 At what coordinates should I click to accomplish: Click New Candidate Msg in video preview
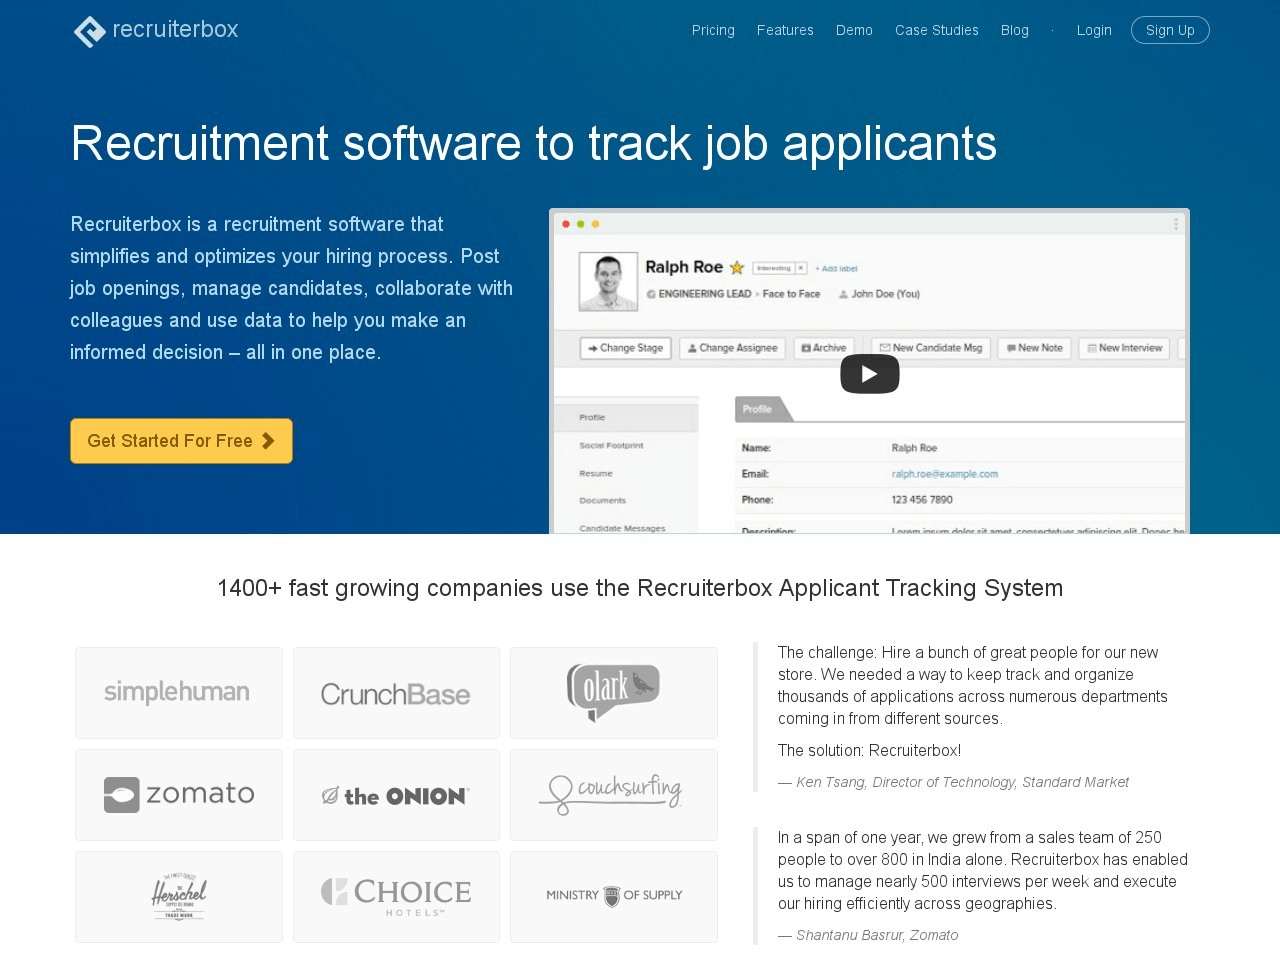coord(930,348)
